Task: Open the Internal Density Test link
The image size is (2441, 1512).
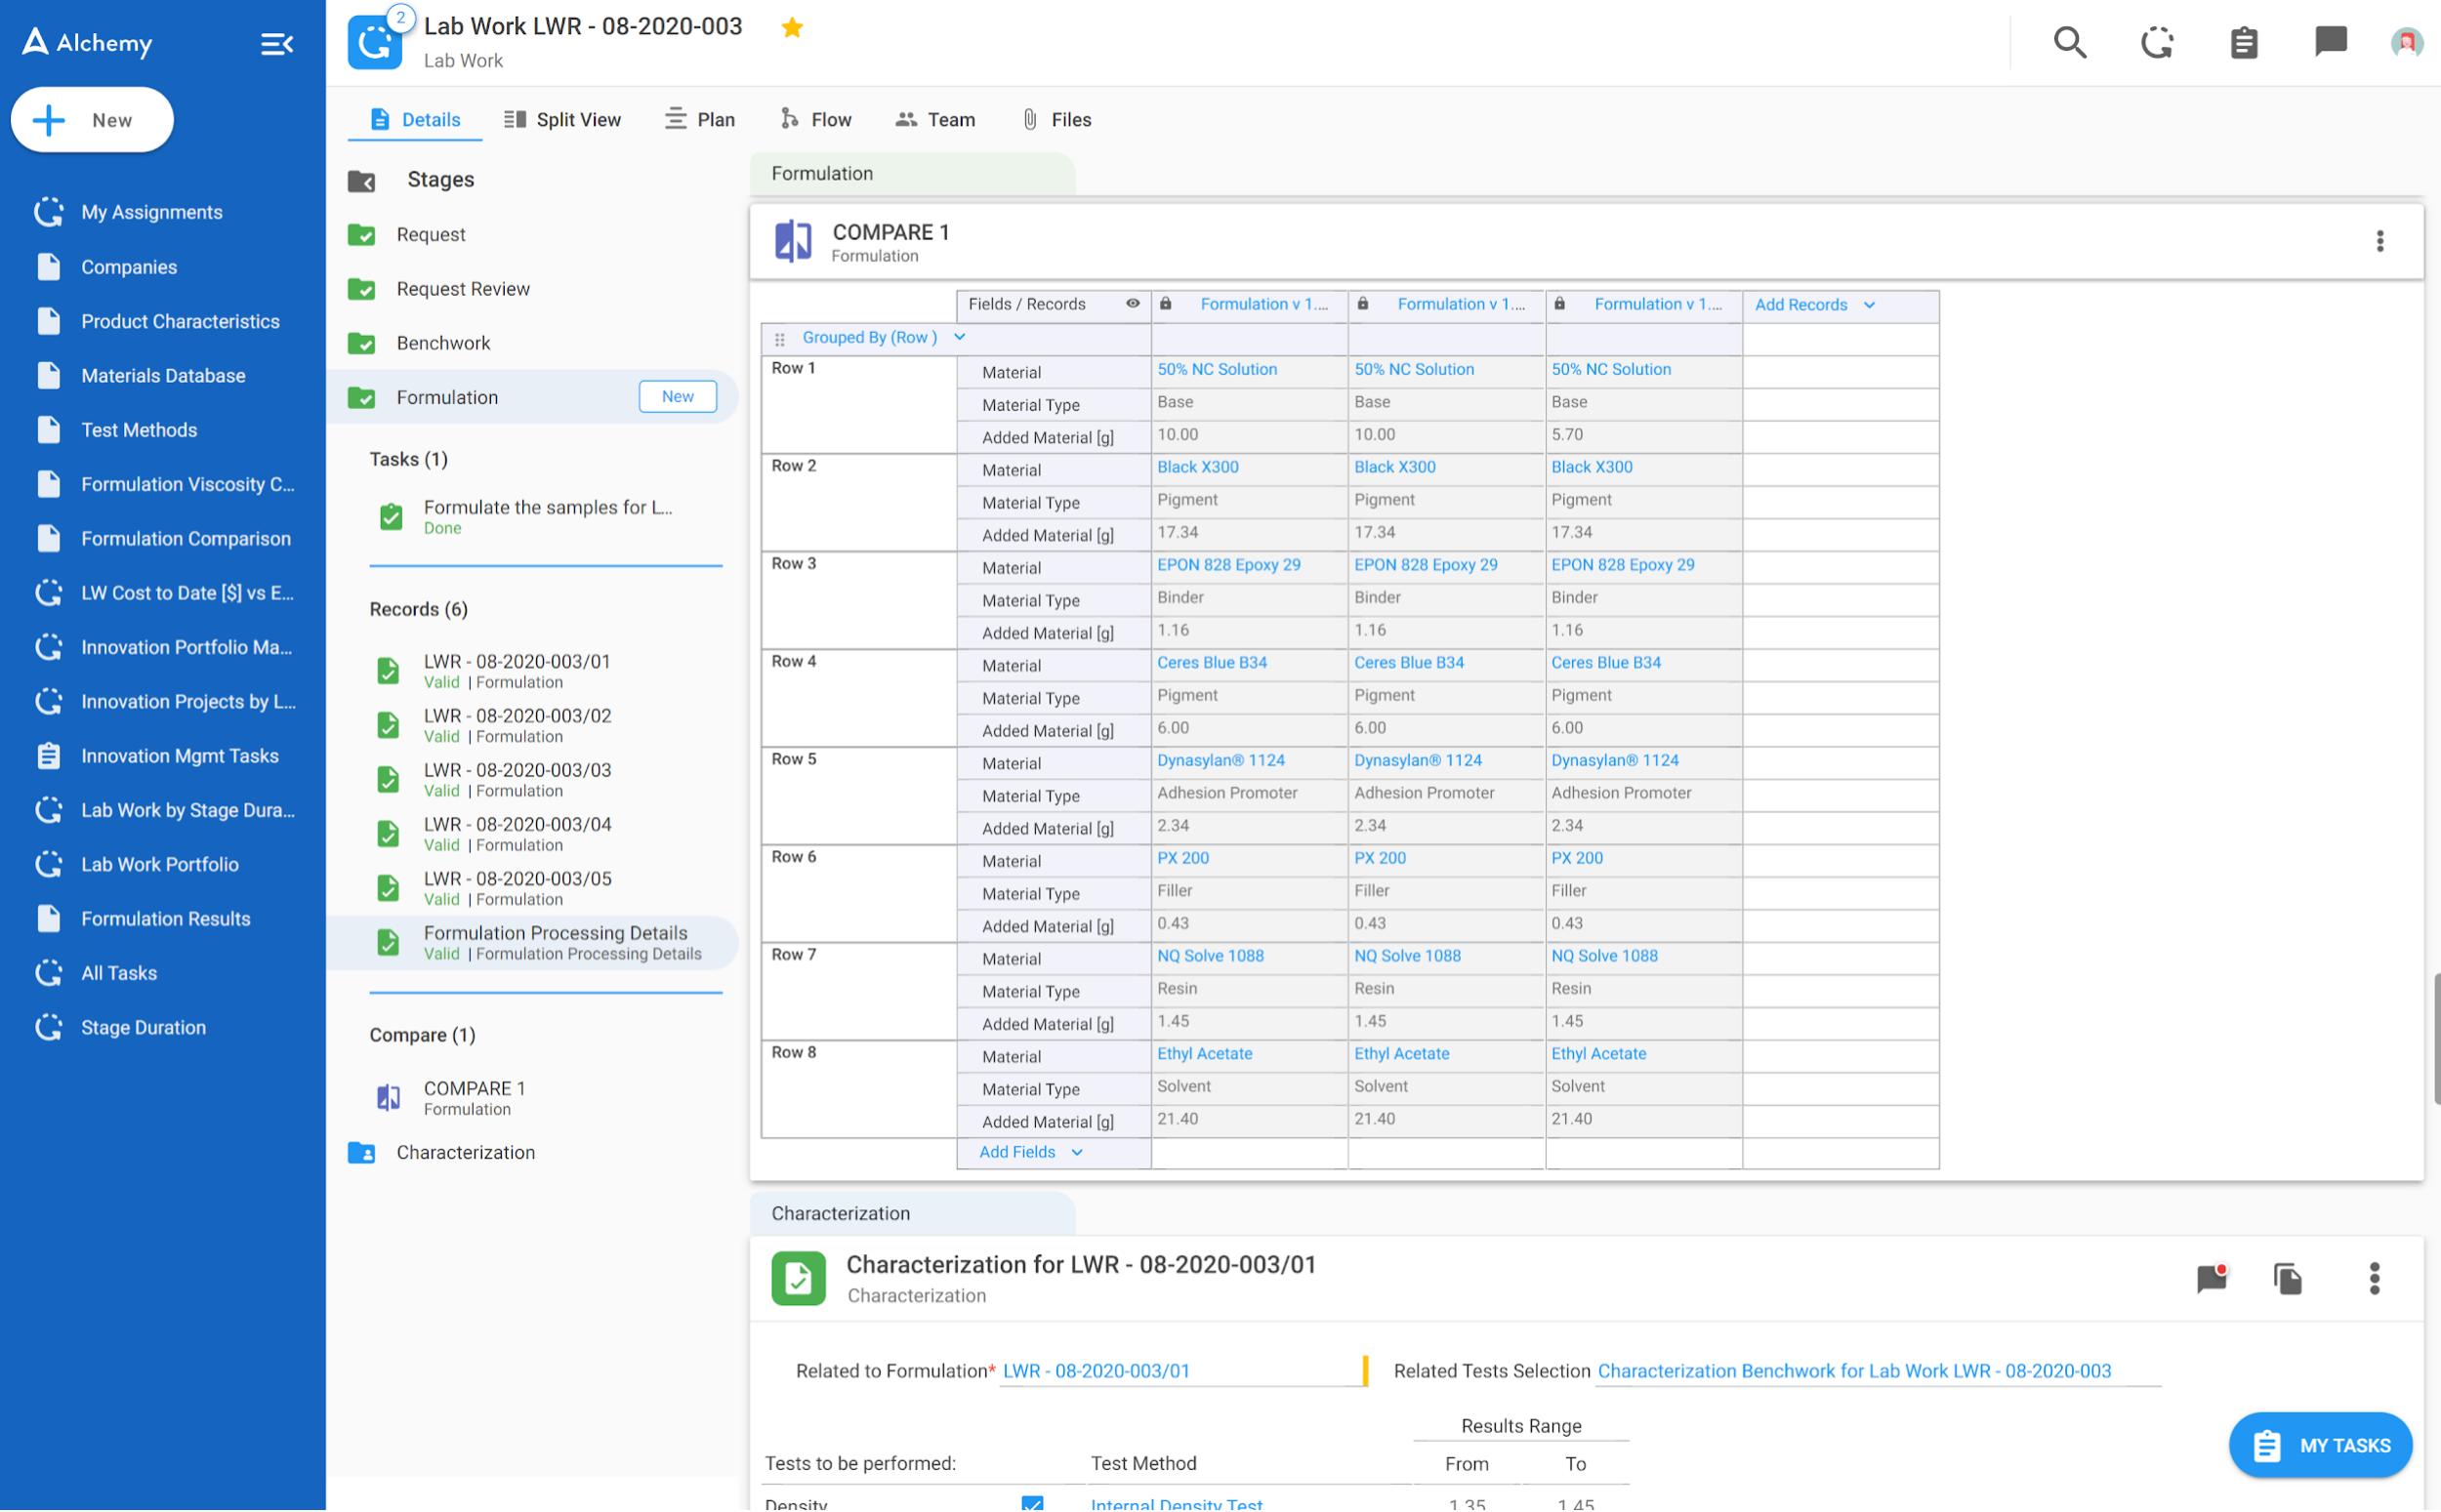Action: tap(1176, 1503)
